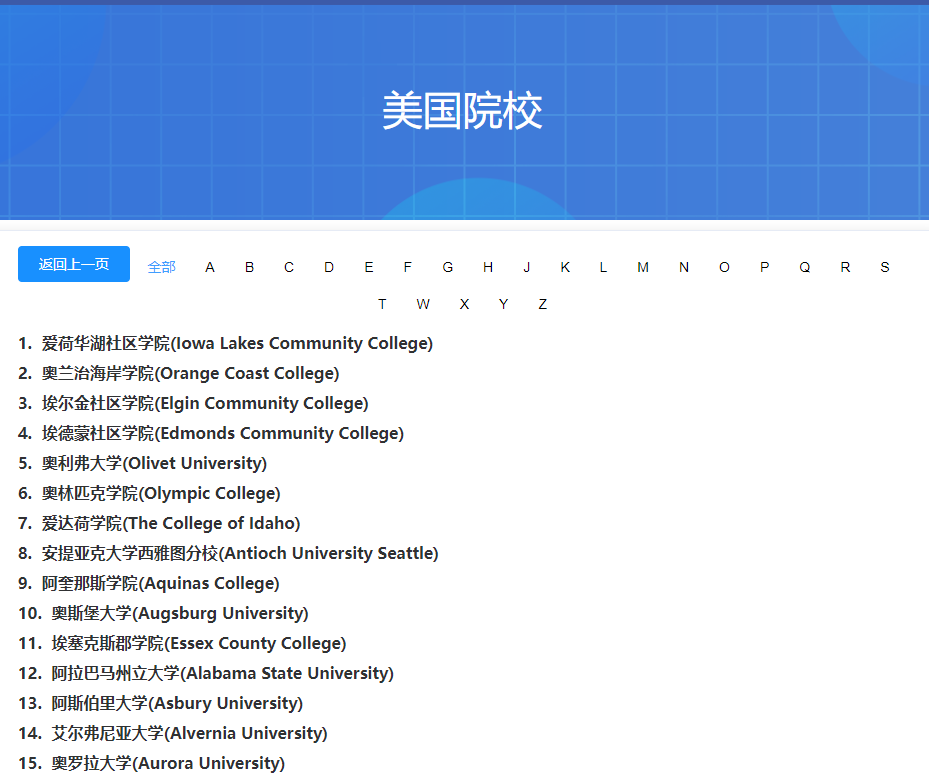
Task: Open Olympic College entry
Action: coord(161,493)
